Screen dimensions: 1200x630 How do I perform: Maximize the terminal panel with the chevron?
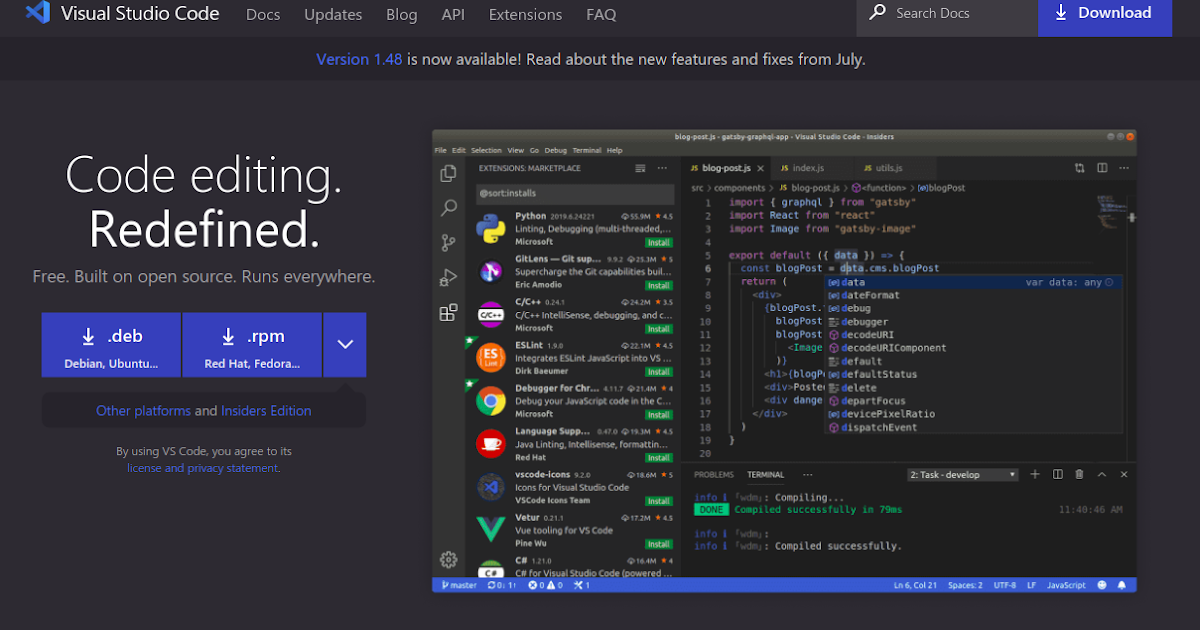point(1101,474)
